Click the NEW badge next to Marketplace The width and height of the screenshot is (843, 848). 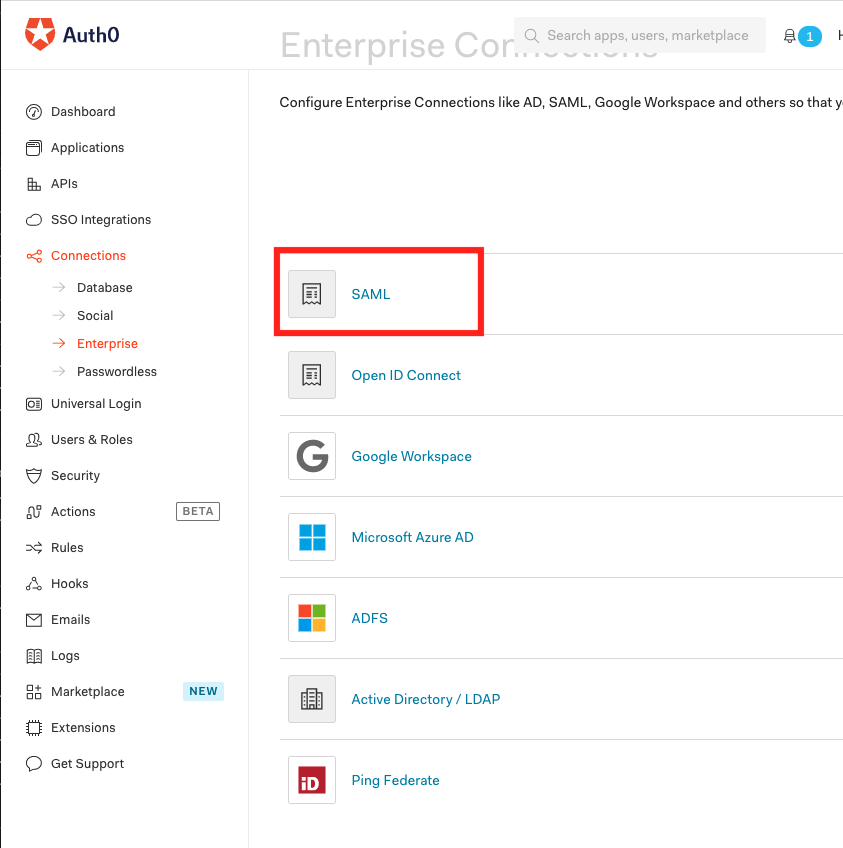(203, 691)
